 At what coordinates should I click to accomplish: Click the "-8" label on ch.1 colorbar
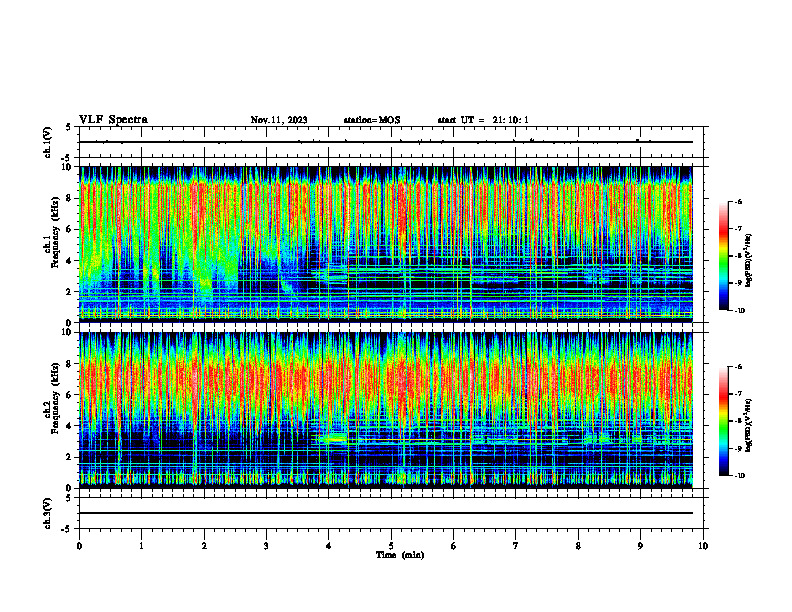pos(738,256)
